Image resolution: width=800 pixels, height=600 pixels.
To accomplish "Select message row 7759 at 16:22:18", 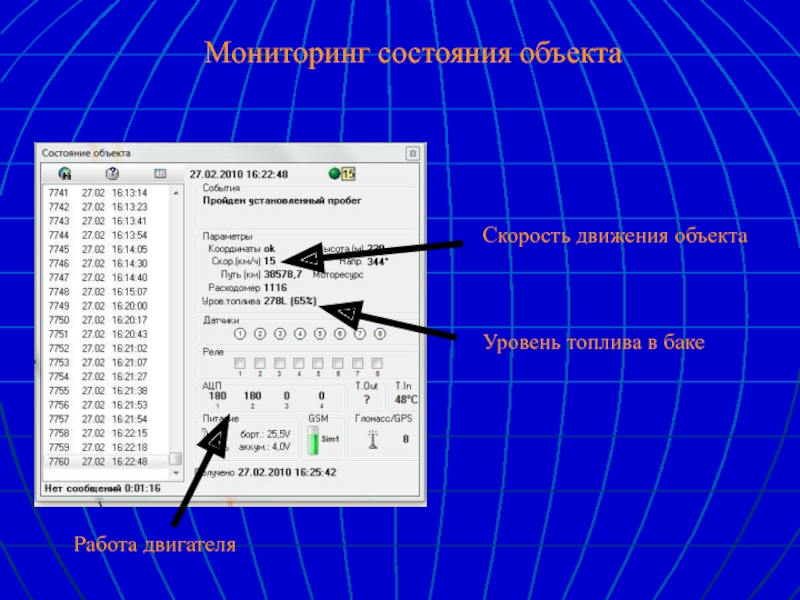I will 106,447.
